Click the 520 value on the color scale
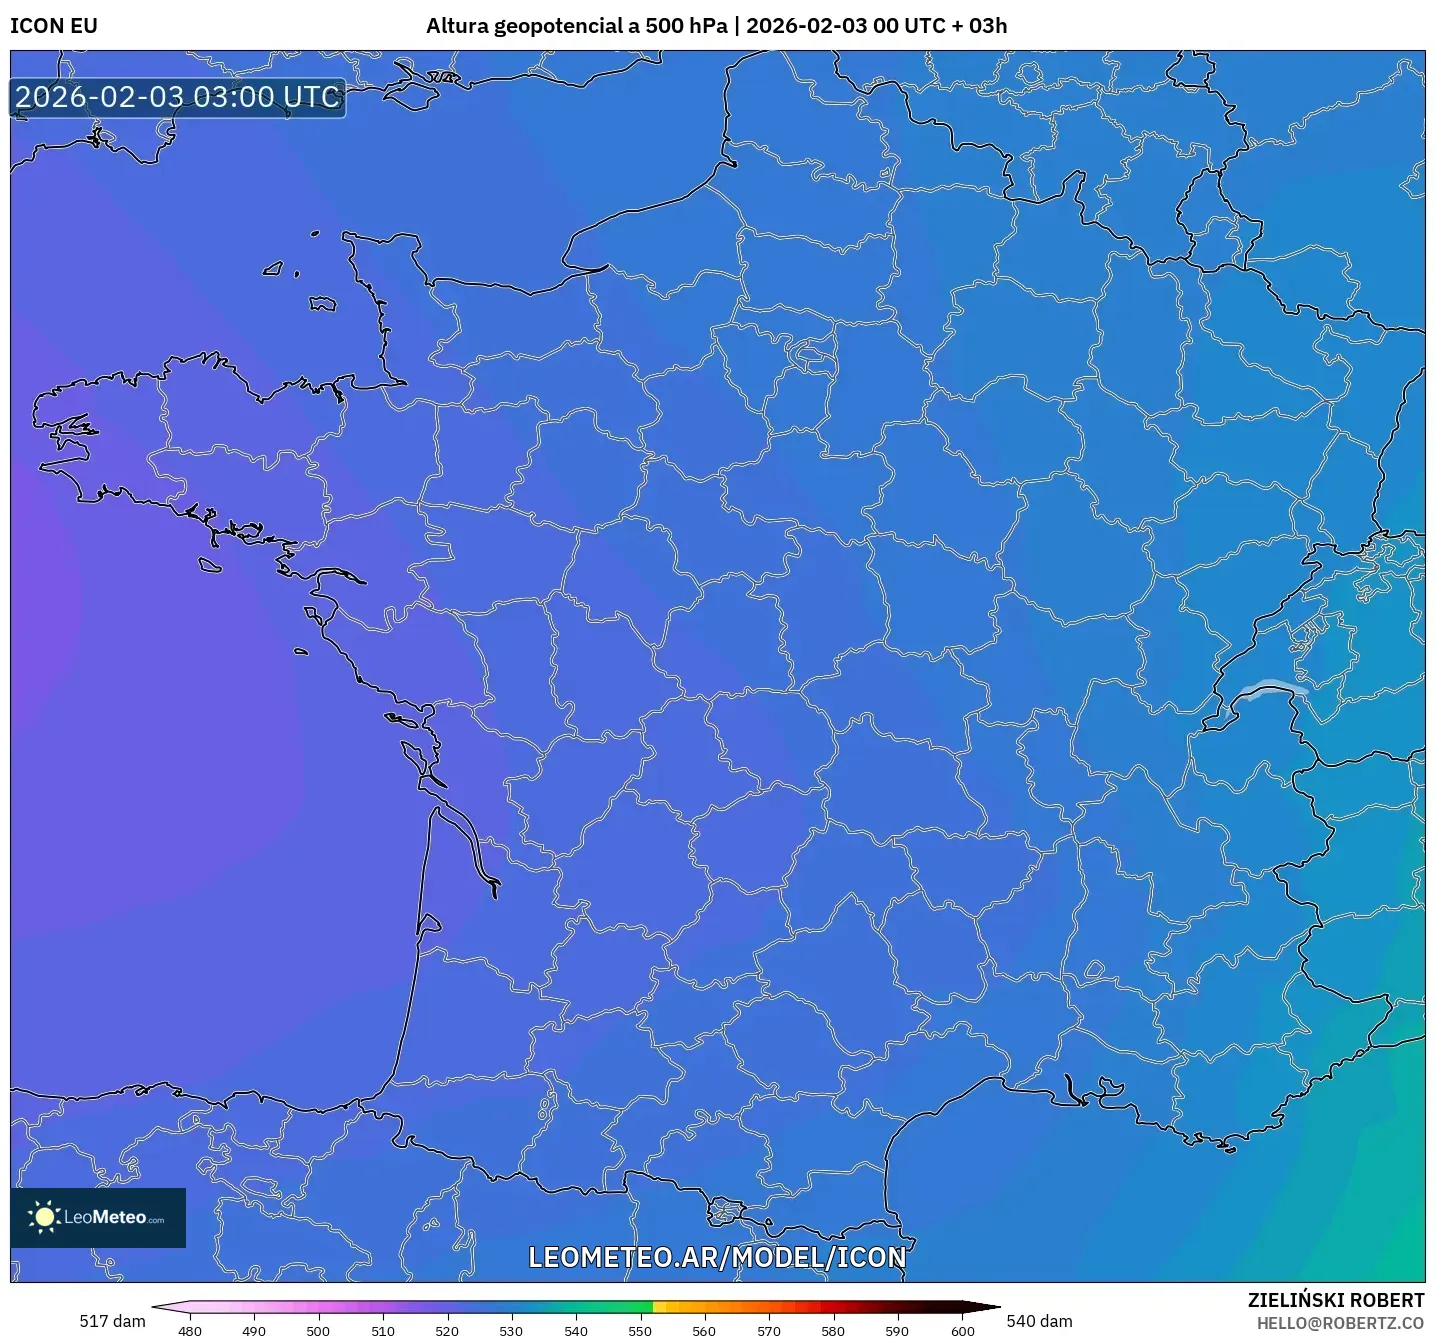The image size is (1435, 1338). pyautogui.click(x=447, y=1331)
